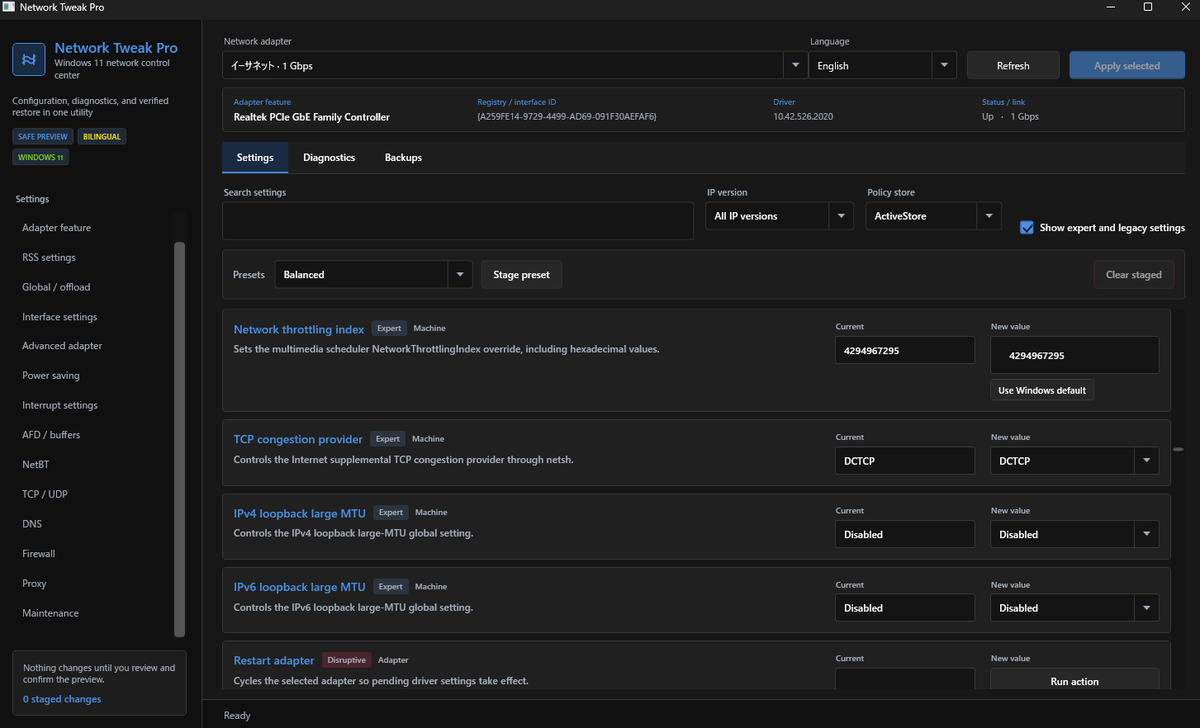Image resolution: width=1200 pixels, height=728 pixels.
Task: Open the Network adapter dropdown
Action: tap(515, 65)
